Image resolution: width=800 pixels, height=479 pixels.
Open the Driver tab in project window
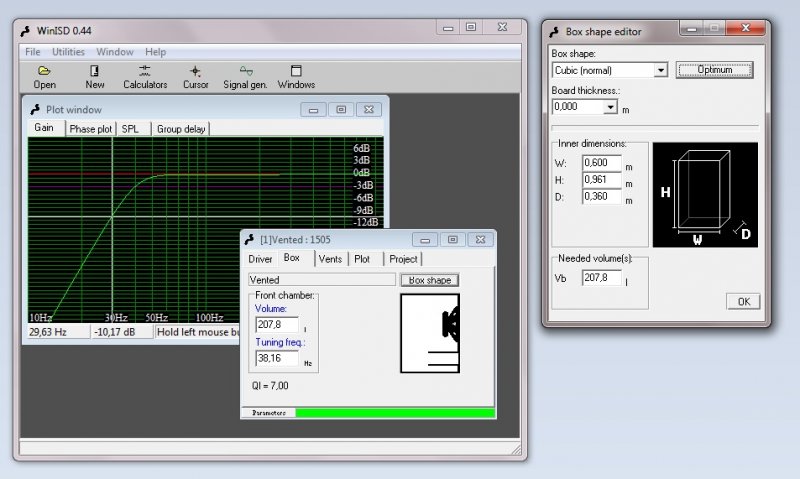tap(260, 259)
